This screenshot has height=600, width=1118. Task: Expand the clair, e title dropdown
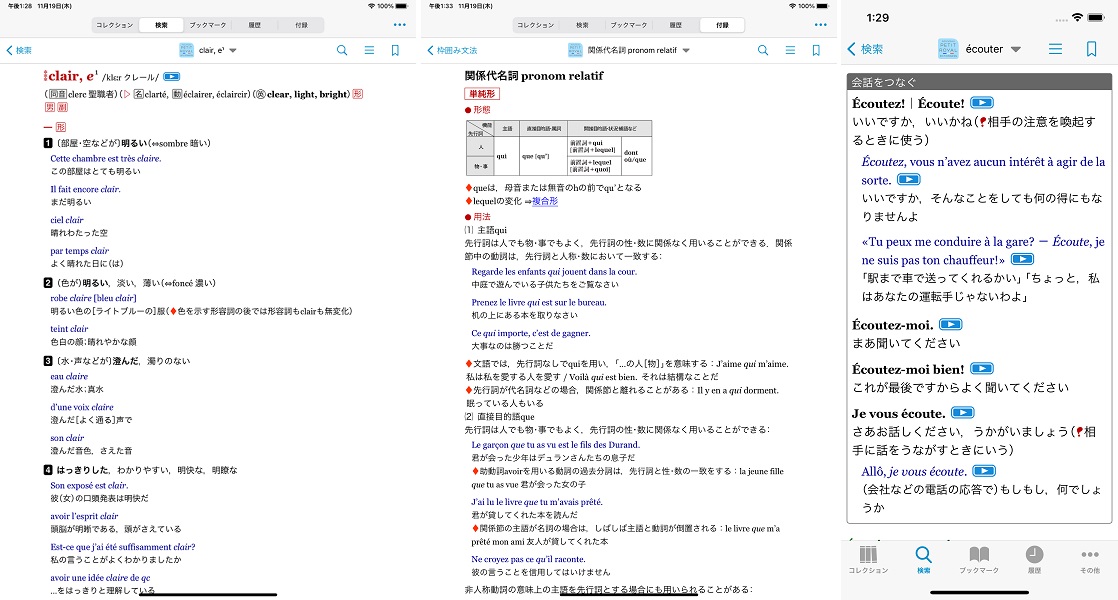pos(233,50)
